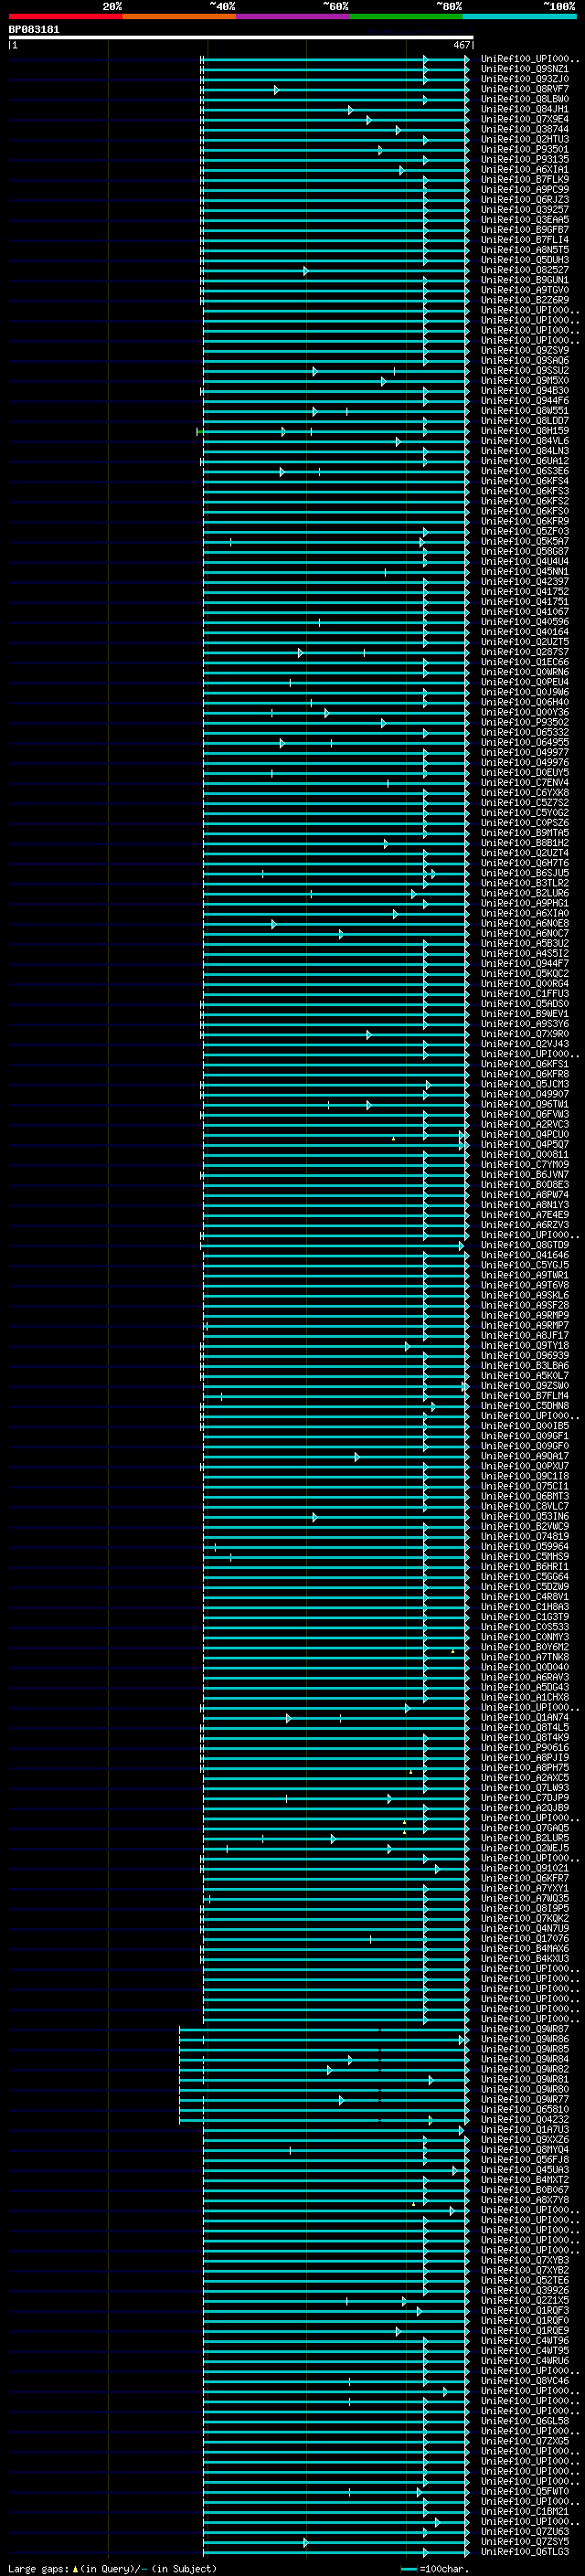Select the UniRef100_Q8GTD9 label

525,1245
